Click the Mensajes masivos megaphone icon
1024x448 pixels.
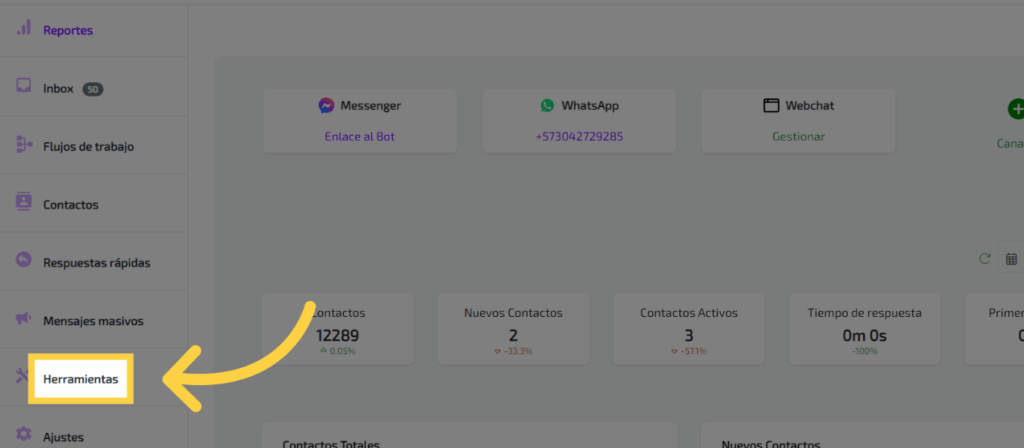[x=24, y=320]
